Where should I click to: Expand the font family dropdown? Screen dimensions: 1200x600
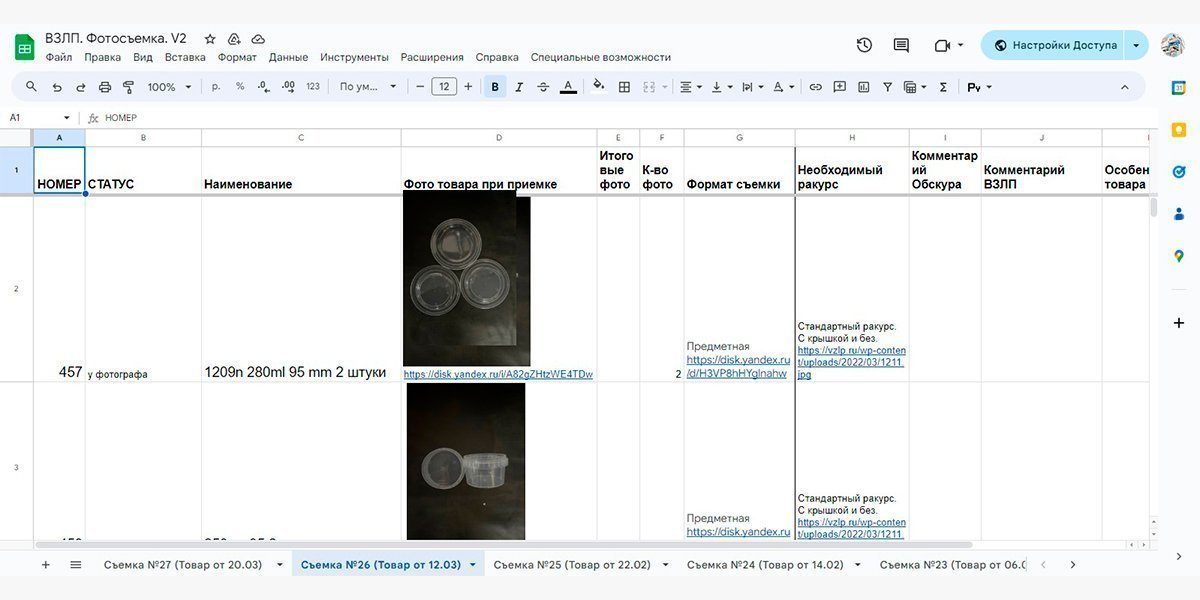coord(368,87)
